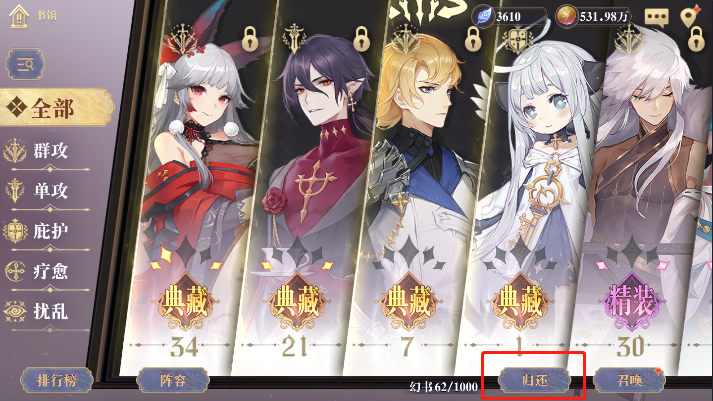Open the chat message bubble icon

click(657, 17)
